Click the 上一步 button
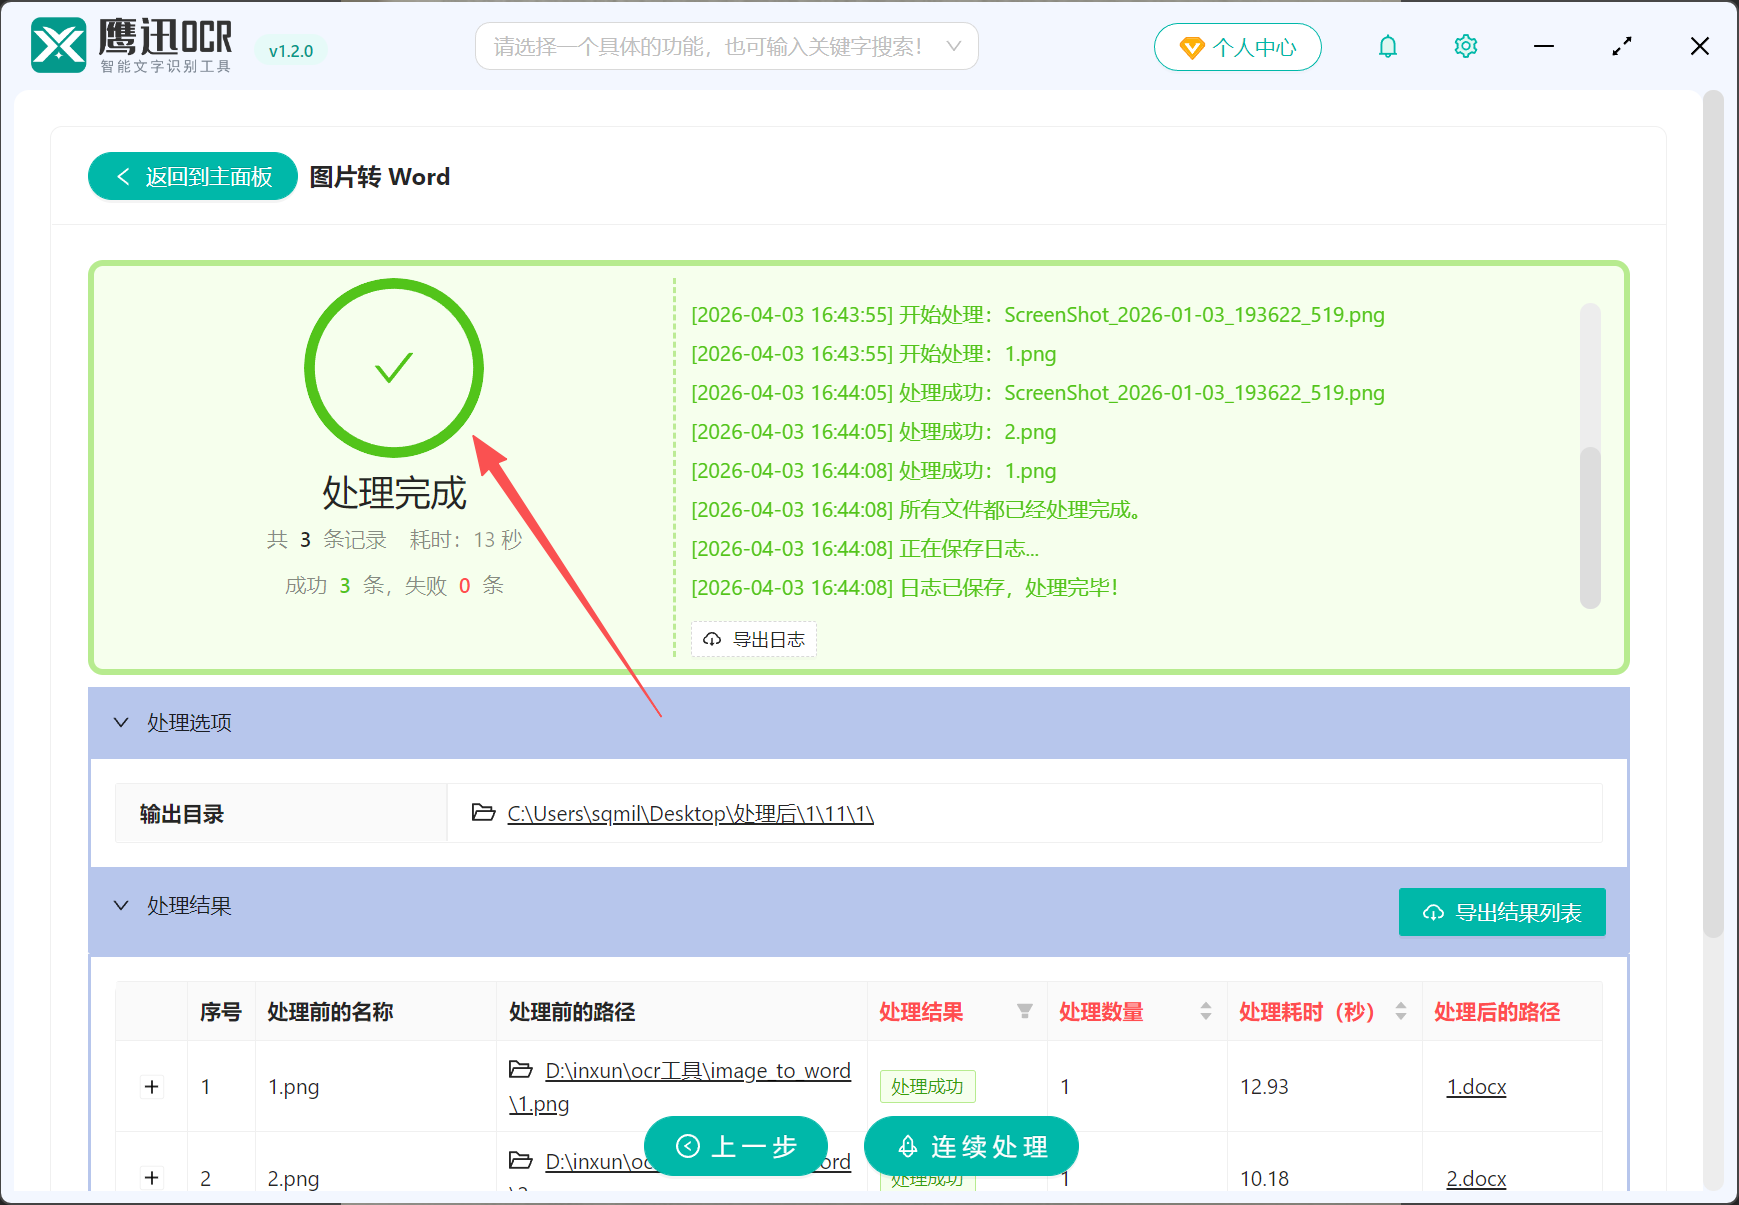The height and width of the screenshot is (1205, 1739). click(x=736, y=1146)
